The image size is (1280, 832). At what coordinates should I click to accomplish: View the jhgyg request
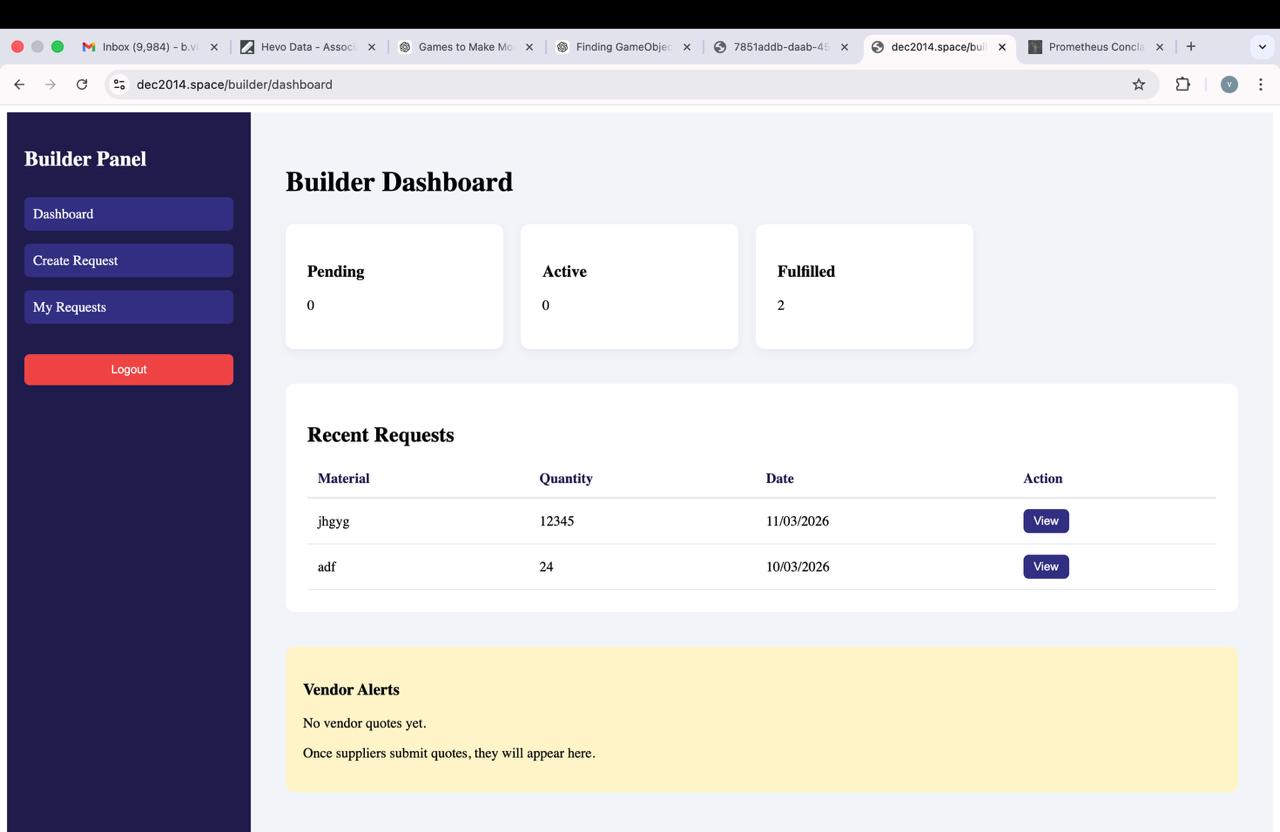(1046, 521)
